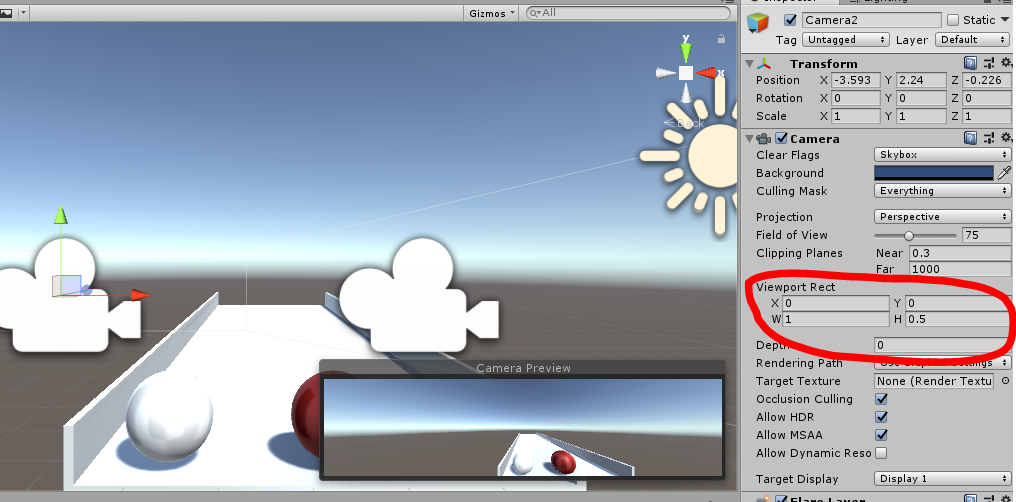Viewport: 1016px width, 502px height.
Task: Open Clear Flags dropdown showing Skybox
Action: pyautogui.click(x=942, y=155)
